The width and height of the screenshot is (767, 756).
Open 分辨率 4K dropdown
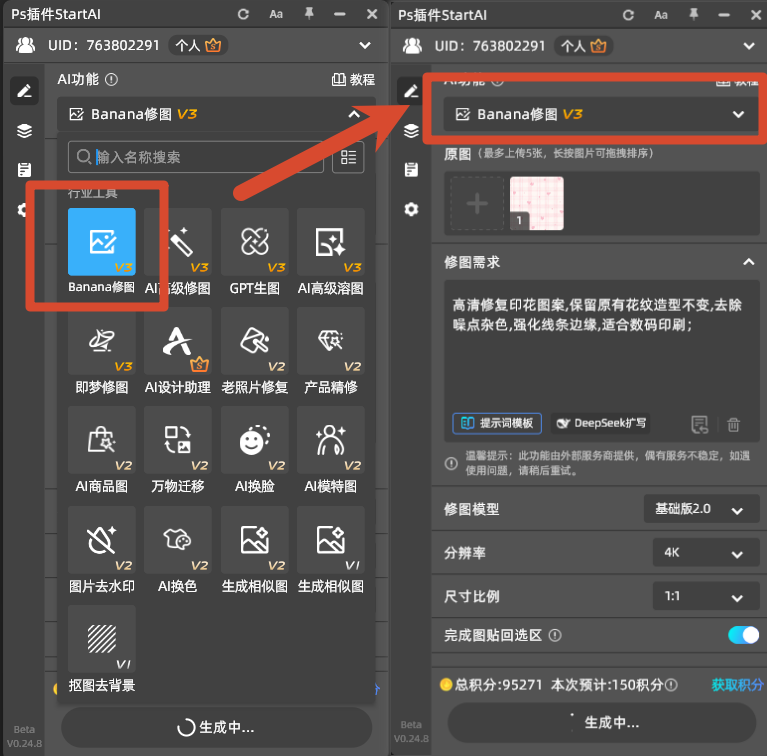point(706,553)
